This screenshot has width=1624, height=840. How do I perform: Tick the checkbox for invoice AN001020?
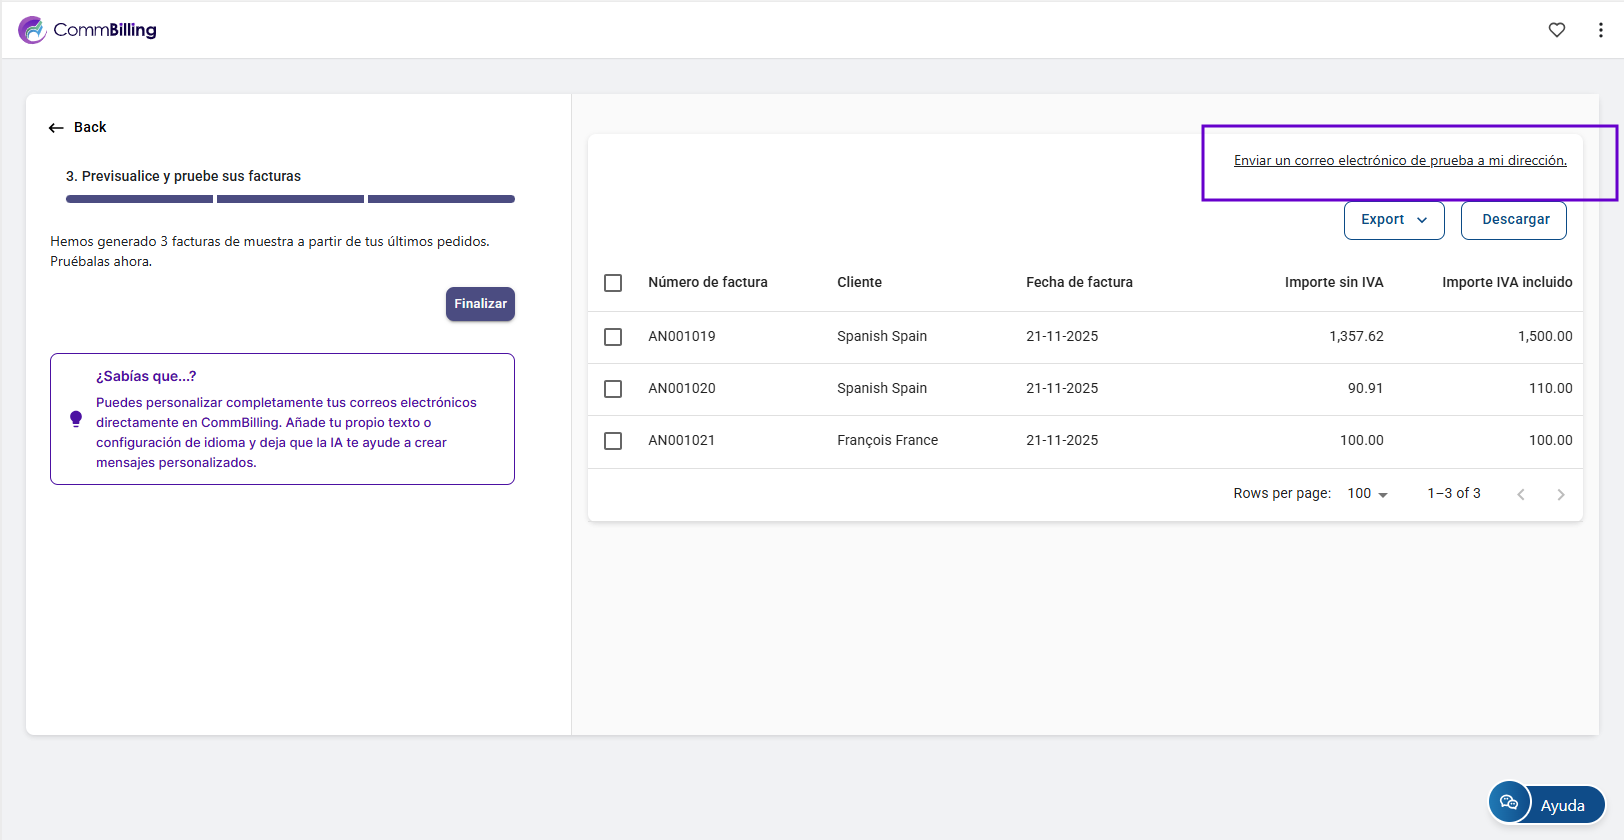(613, 389)
